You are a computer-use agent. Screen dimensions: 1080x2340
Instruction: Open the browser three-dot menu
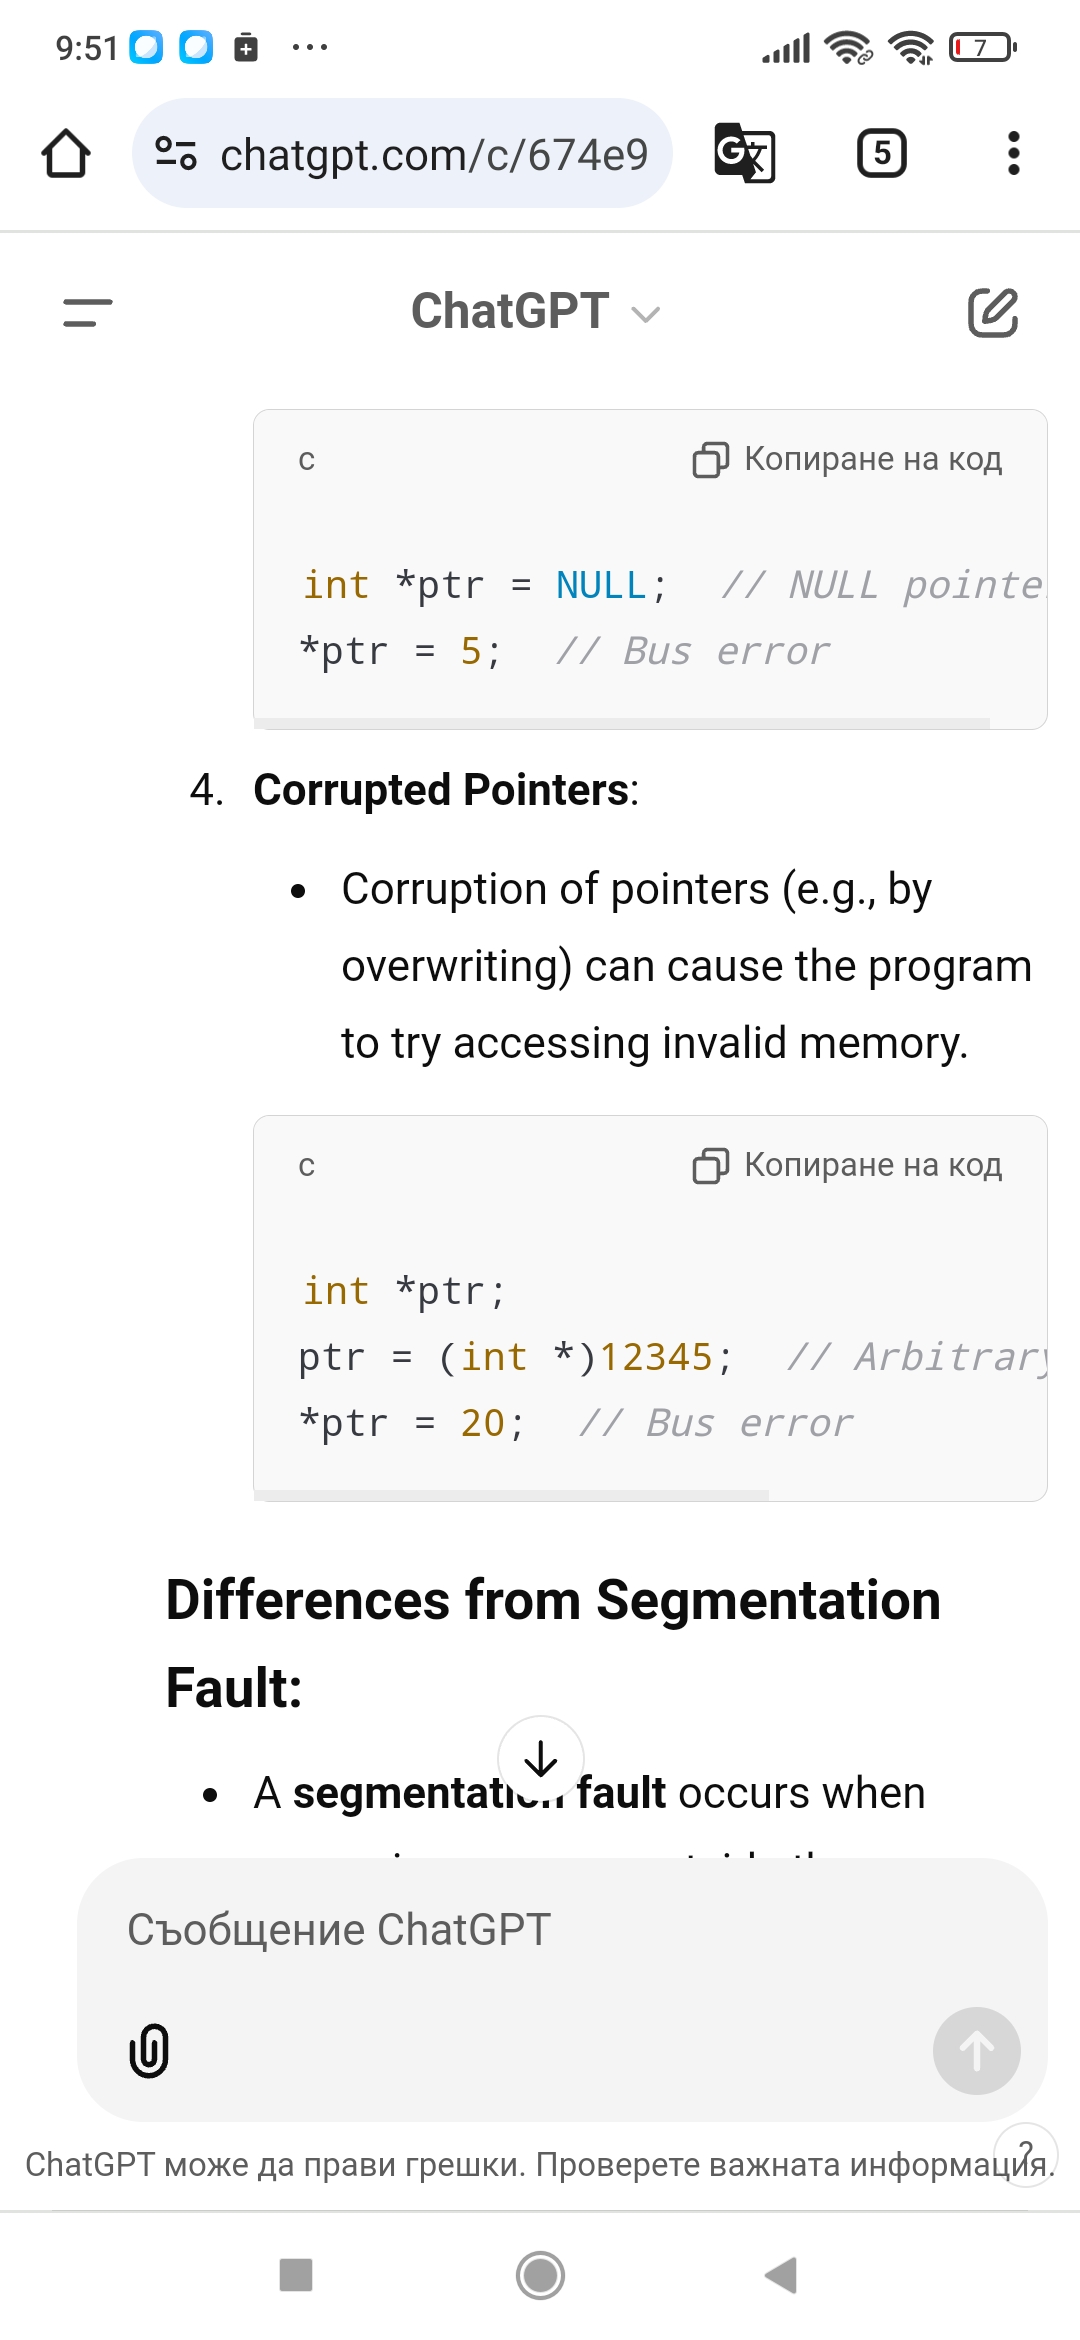click(x=1013, y=154)
